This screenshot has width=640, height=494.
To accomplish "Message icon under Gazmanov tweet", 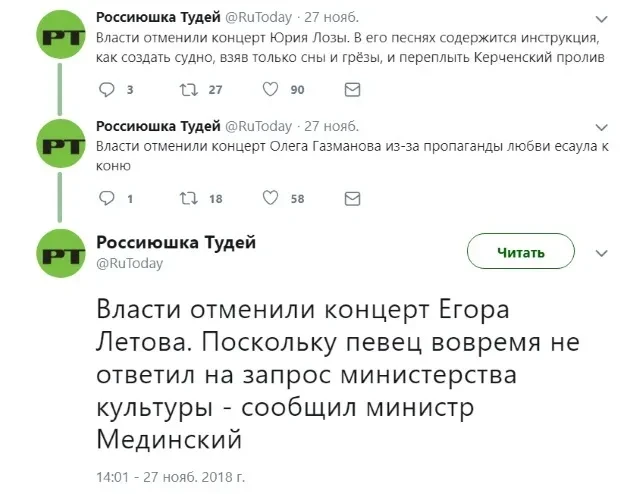I will (352, 198).
